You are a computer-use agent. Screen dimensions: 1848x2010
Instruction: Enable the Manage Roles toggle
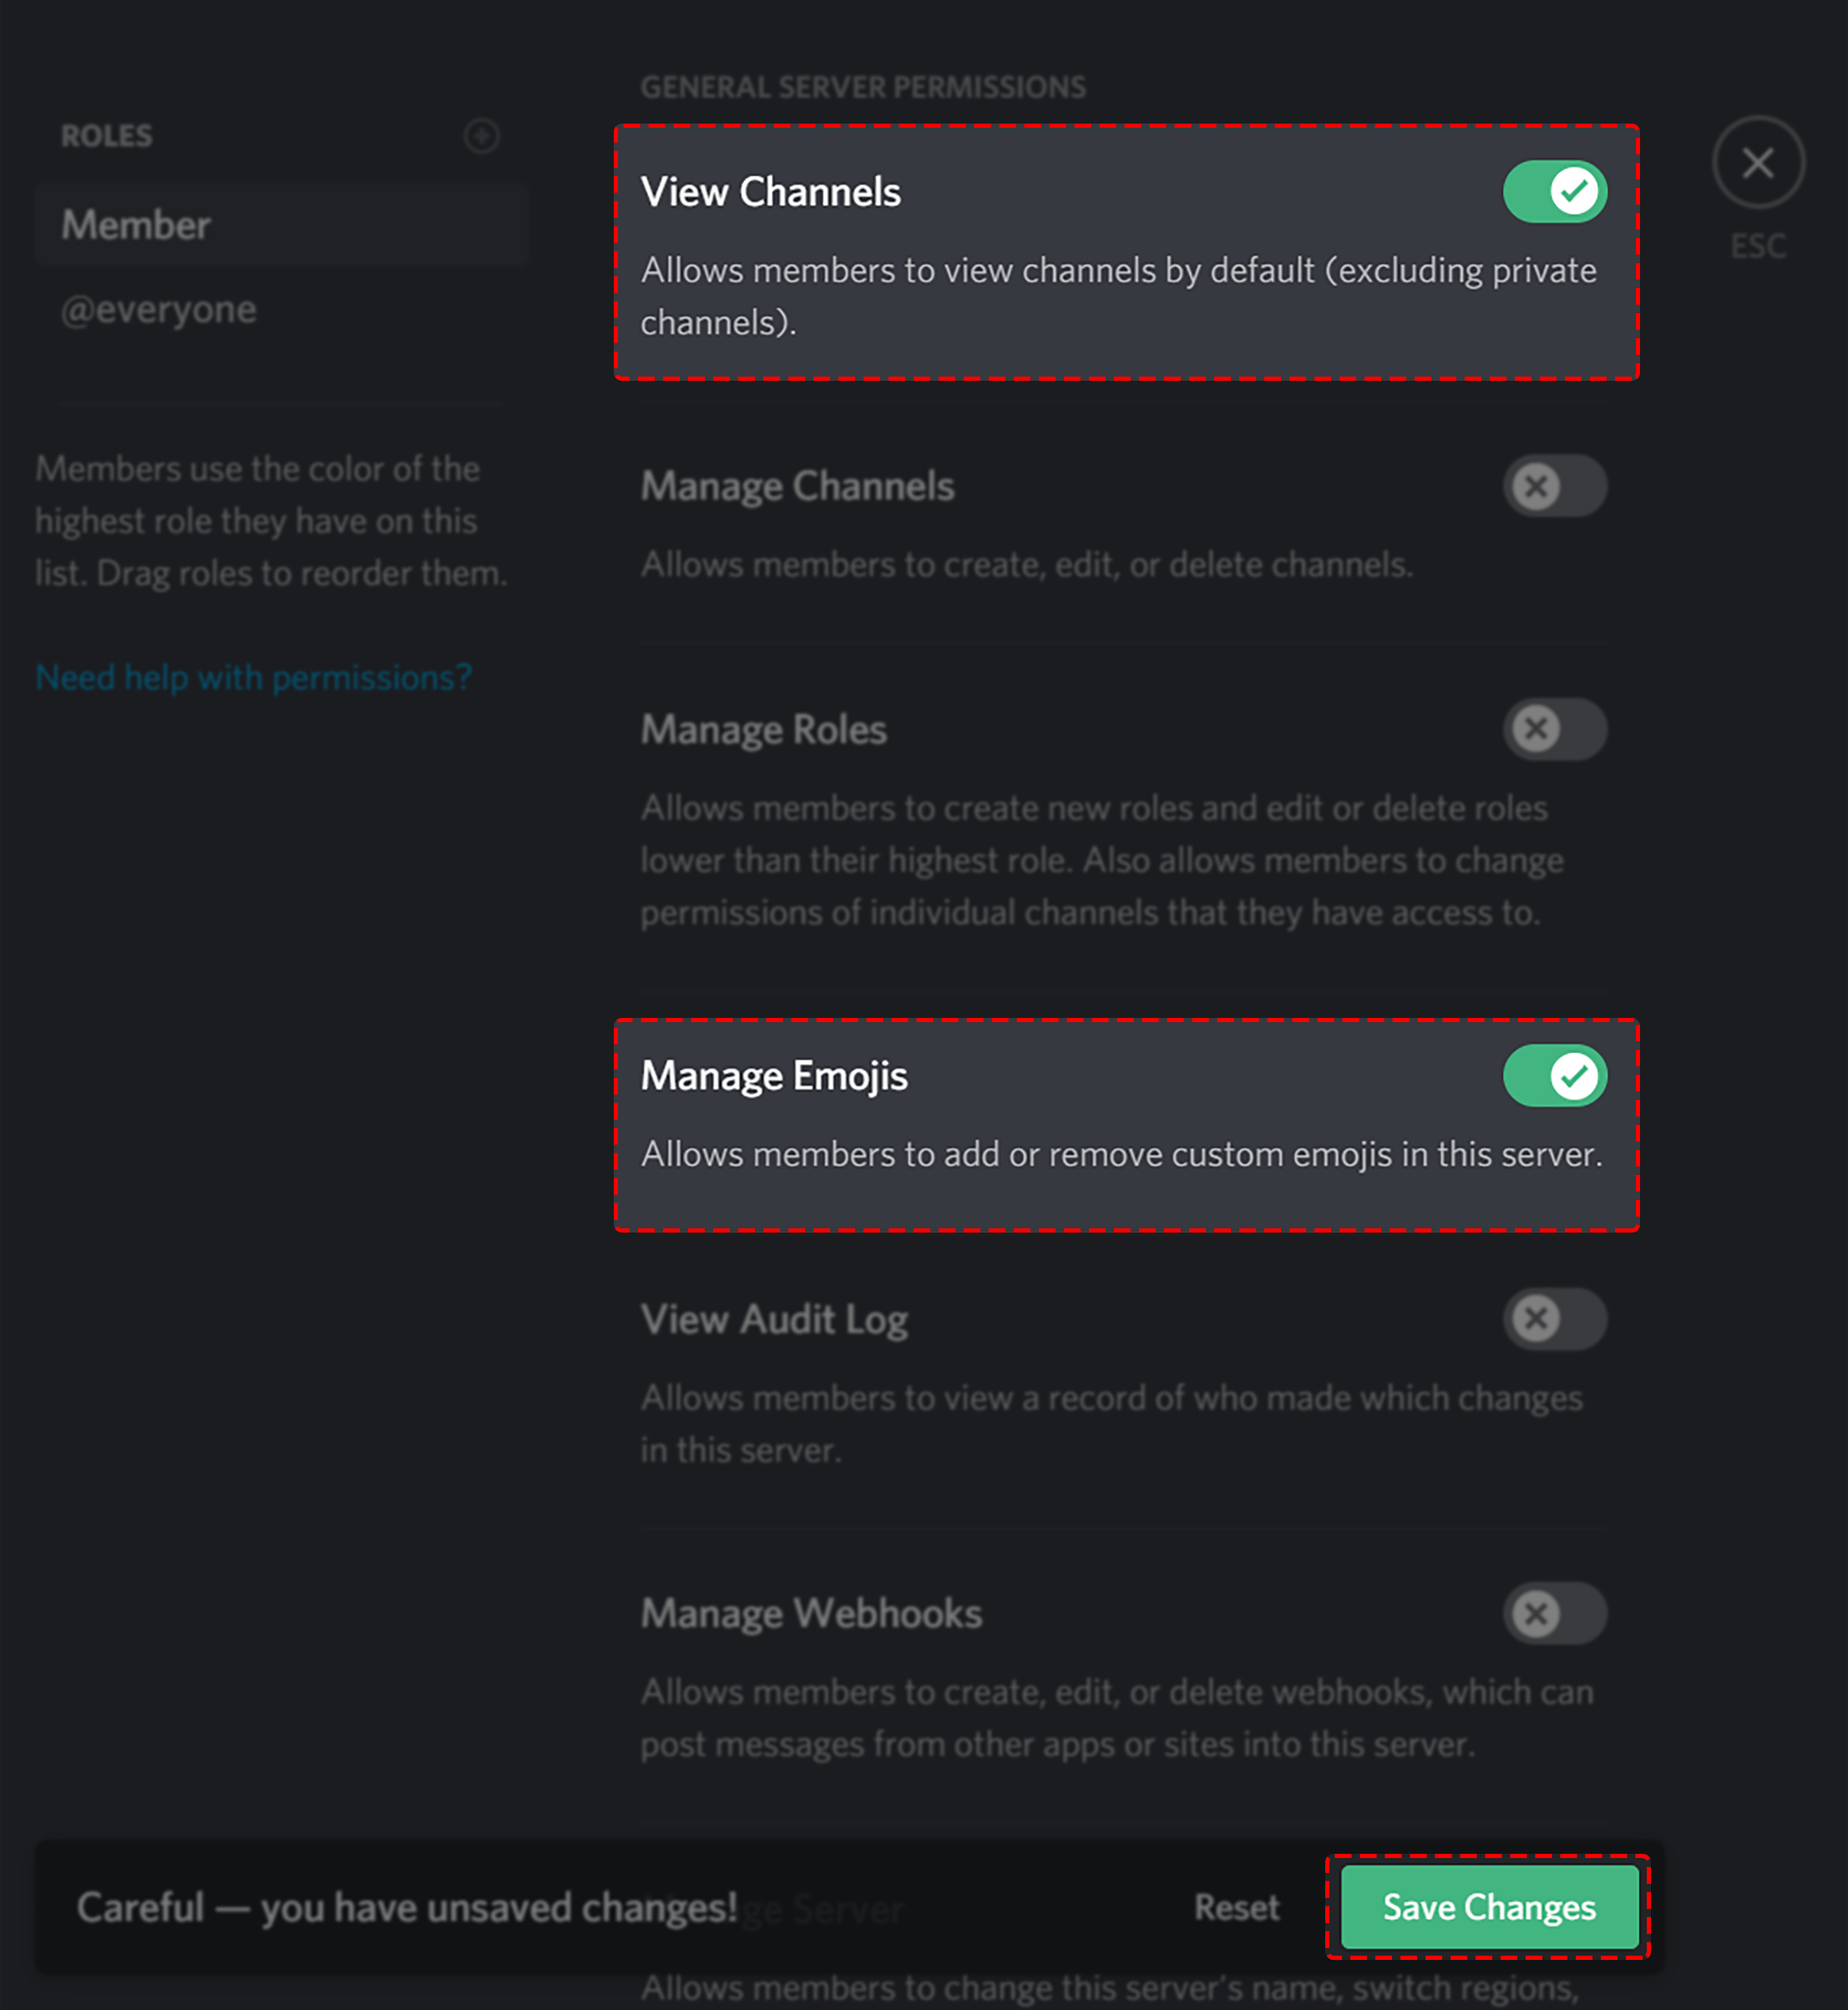coord(1554,729)
